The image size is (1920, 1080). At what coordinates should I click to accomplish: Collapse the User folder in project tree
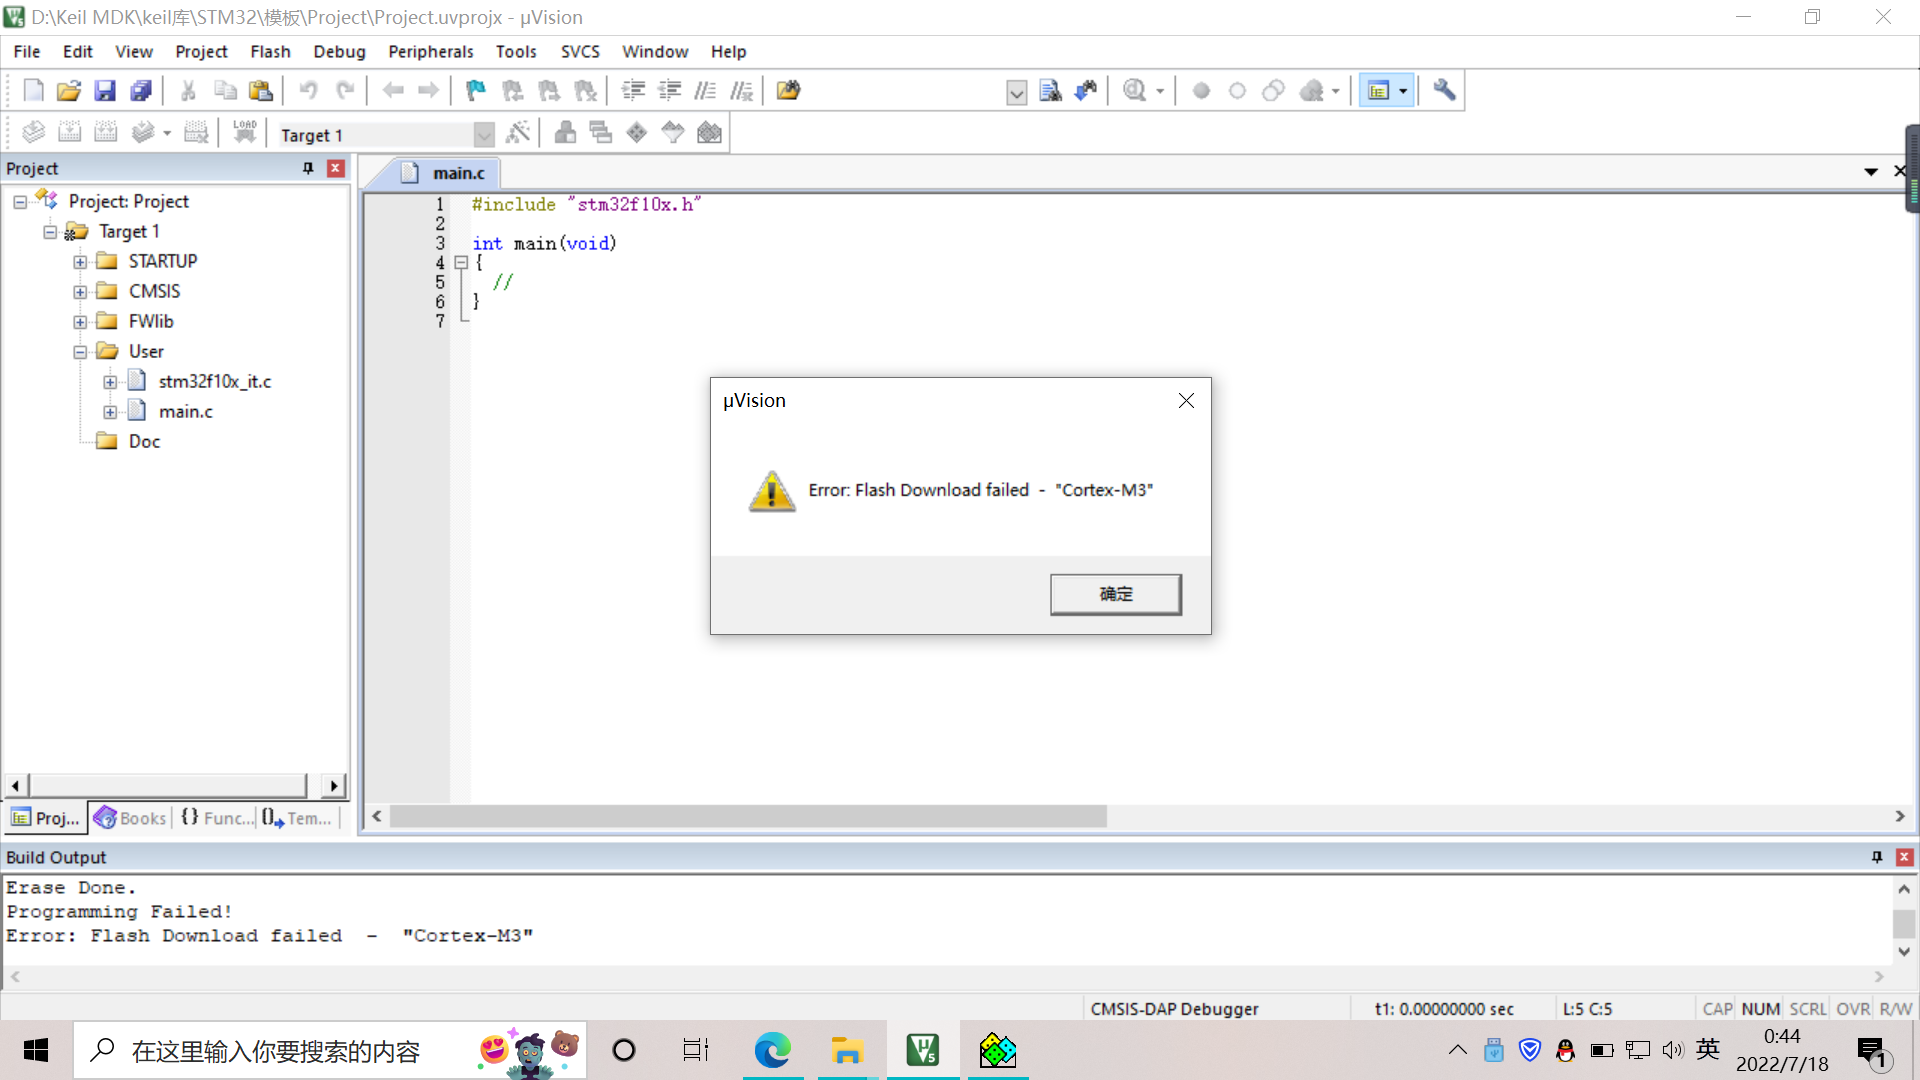pos(80,352)
